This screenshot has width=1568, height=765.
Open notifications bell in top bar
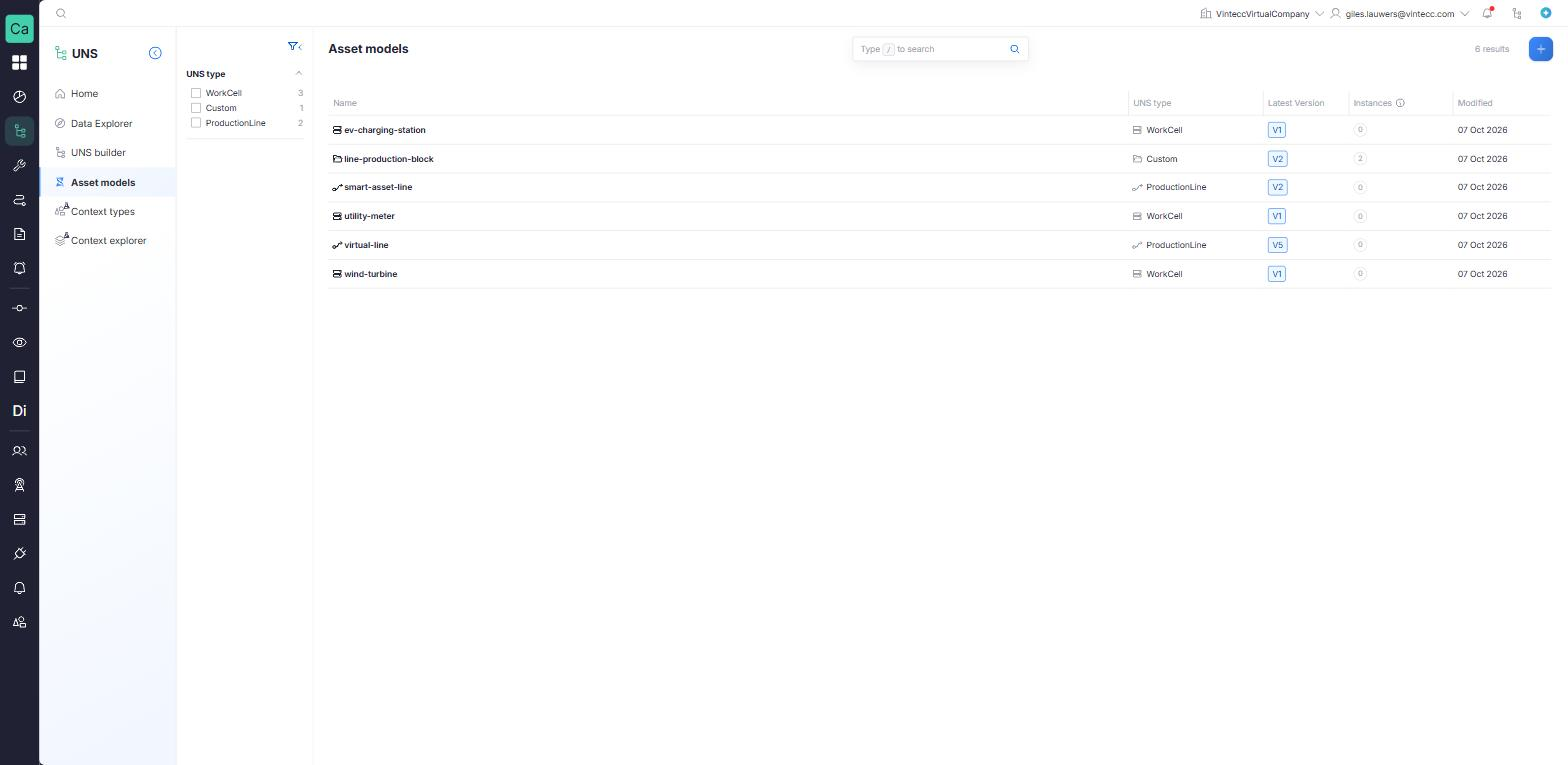tap(1487, 14)
